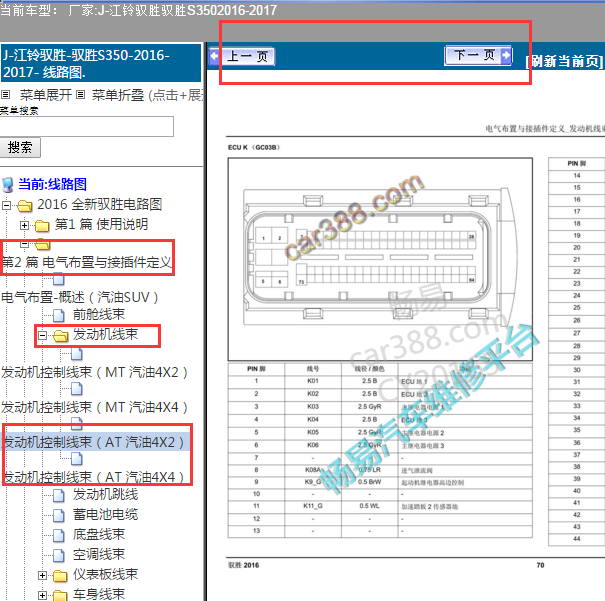Expand 车身线束 folder node
Viewport: 605px width, 601px height.
coord(42,595)
